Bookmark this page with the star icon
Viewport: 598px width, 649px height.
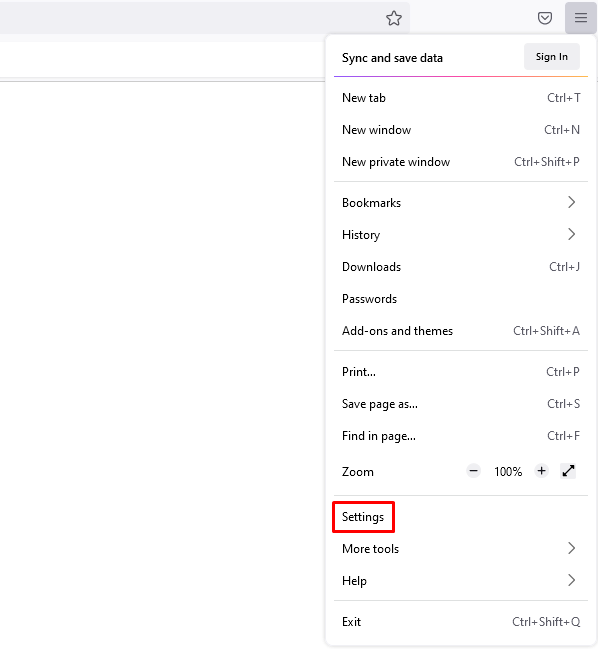tap(394, 18)
